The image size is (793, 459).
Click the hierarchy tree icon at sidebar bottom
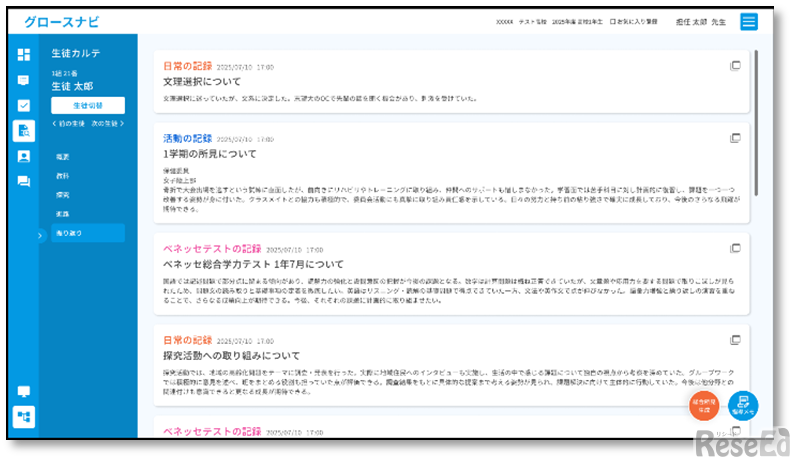click(24, 417)
